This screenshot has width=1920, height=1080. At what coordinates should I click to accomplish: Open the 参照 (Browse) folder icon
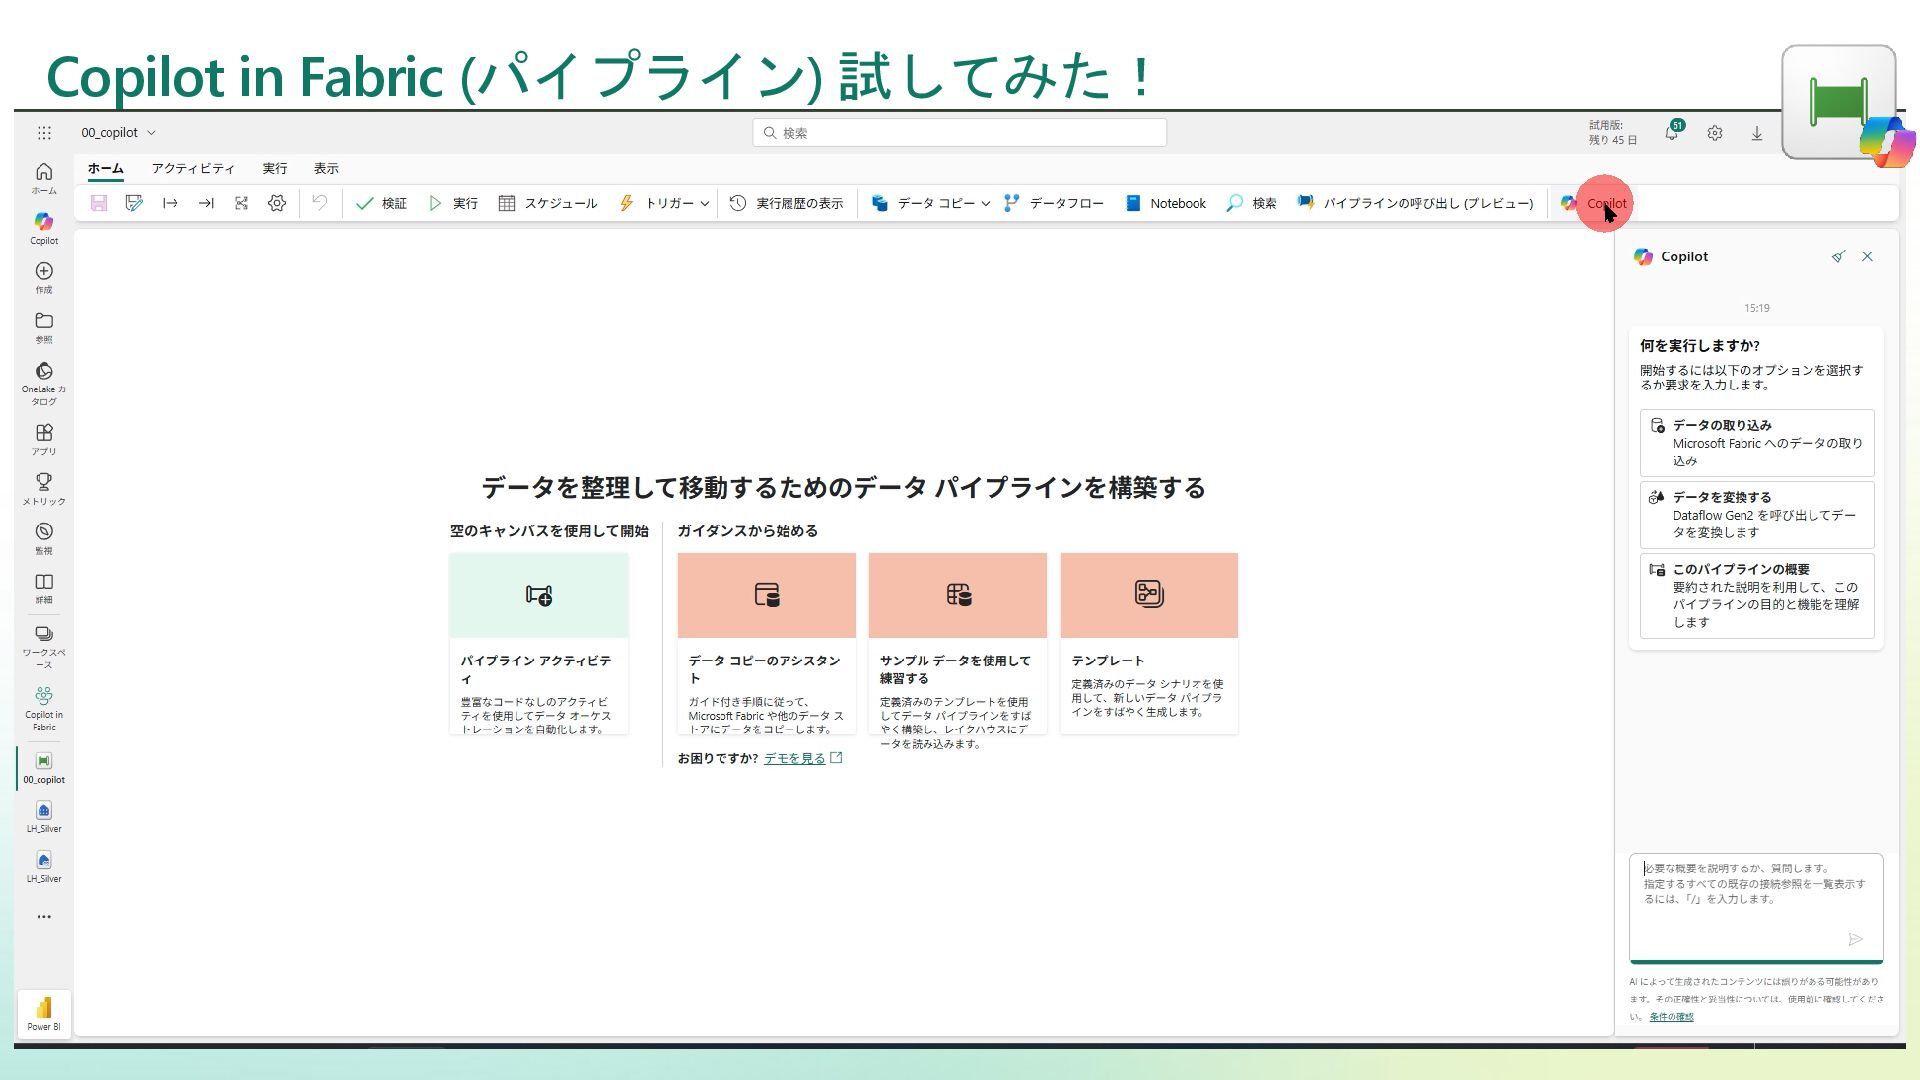click(44, 328)
